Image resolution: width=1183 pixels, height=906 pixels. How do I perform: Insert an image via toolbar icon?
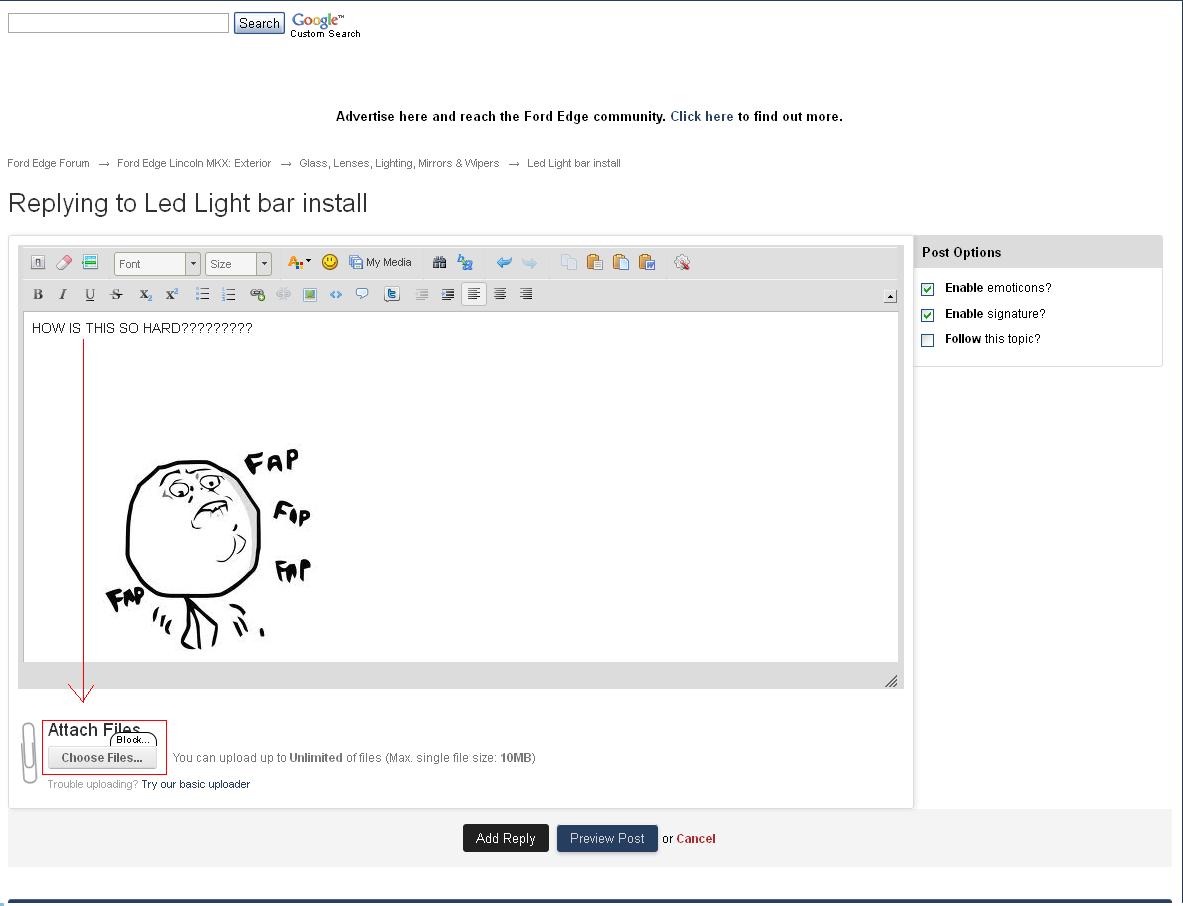310,294
